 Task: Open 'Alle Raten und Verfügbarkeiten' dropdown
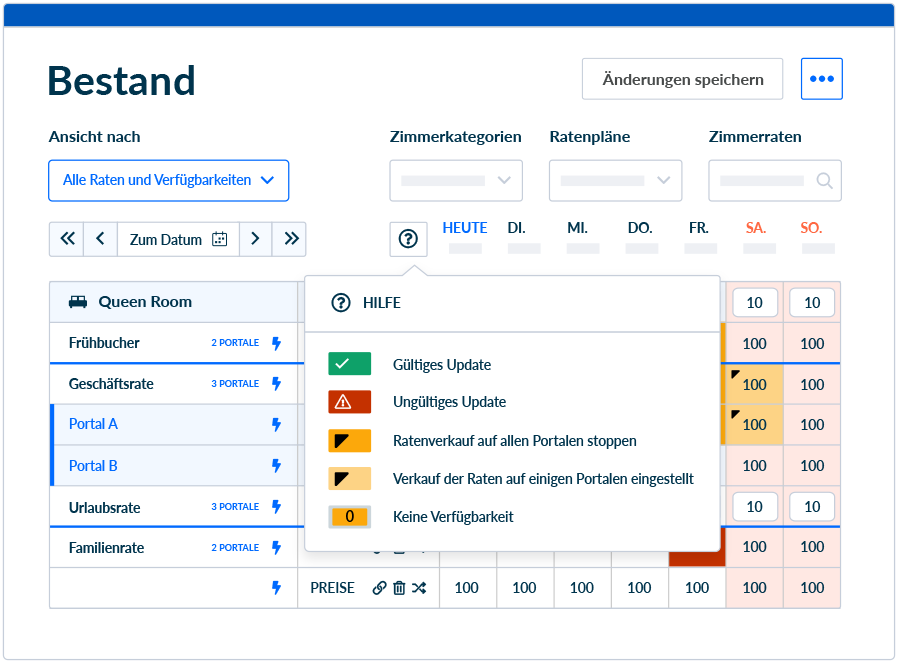[168, 181]
